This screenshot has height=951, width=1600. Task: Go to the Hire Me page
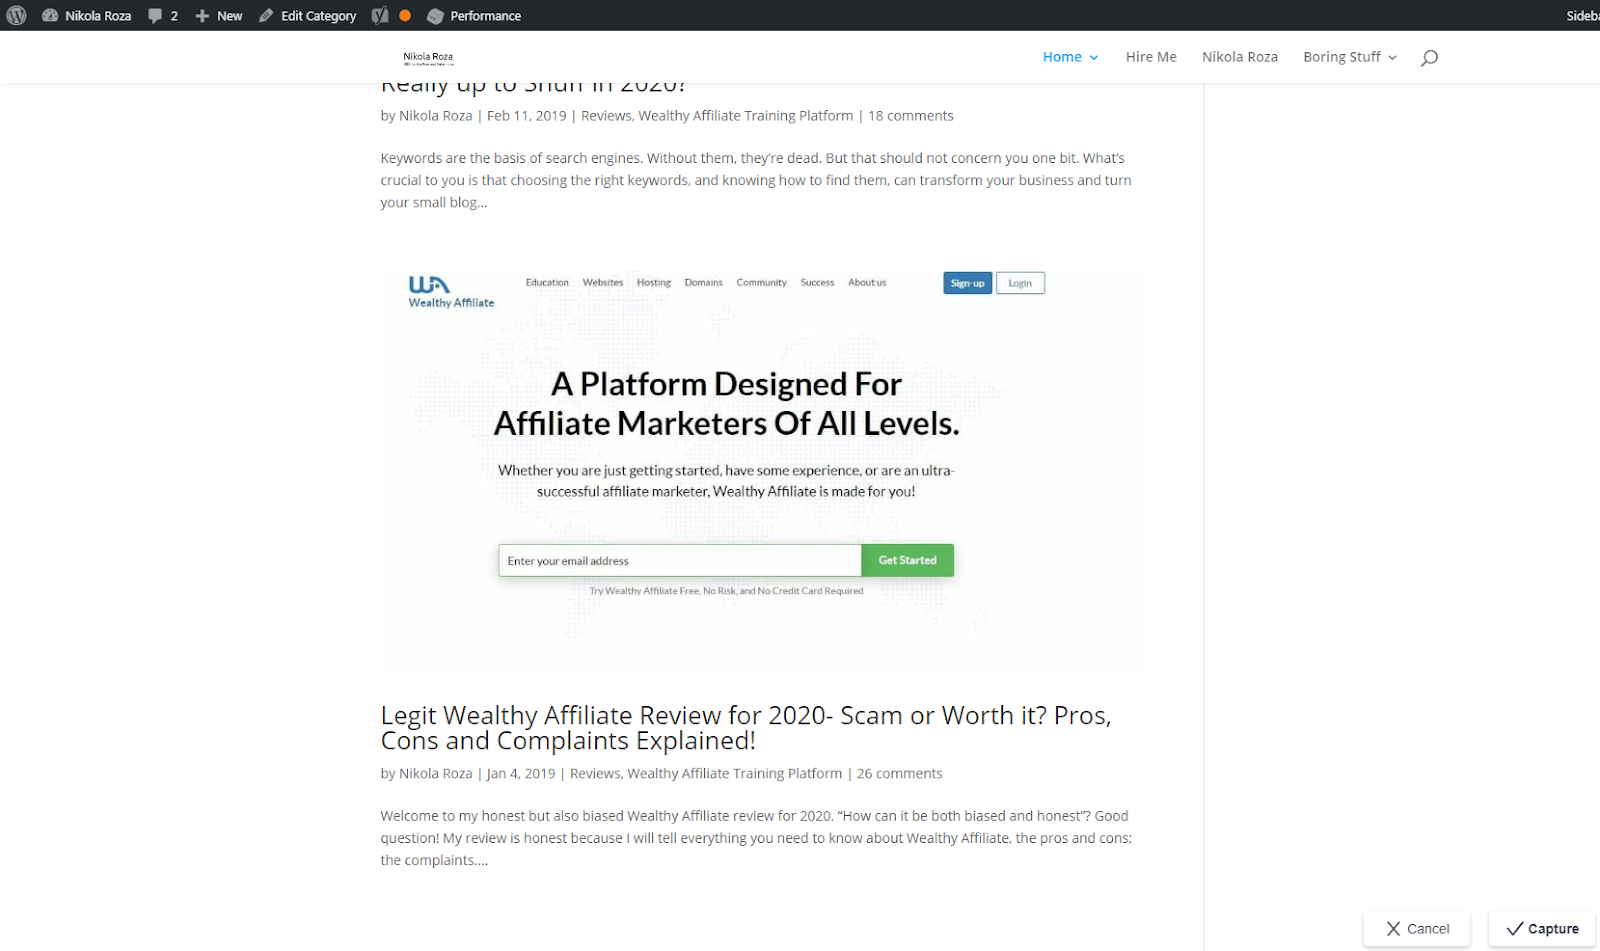click(x=1151, y=57)
